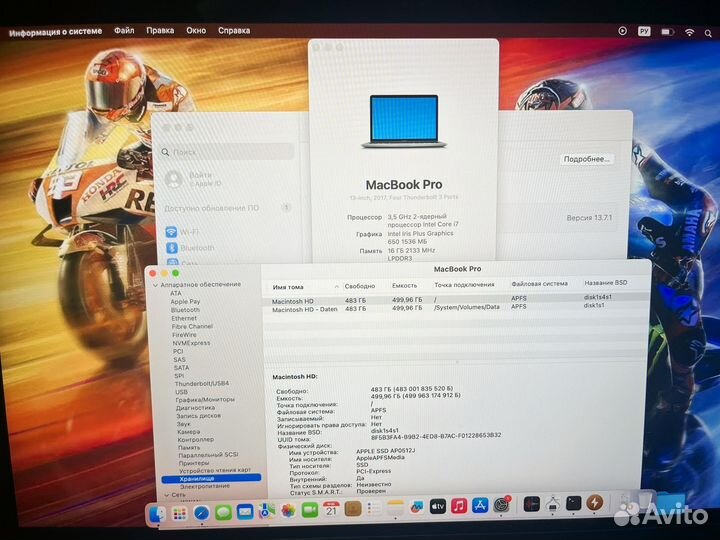Select Электропитание in the sidebar
The image size is (720, 540).
[x=205, y=486]
